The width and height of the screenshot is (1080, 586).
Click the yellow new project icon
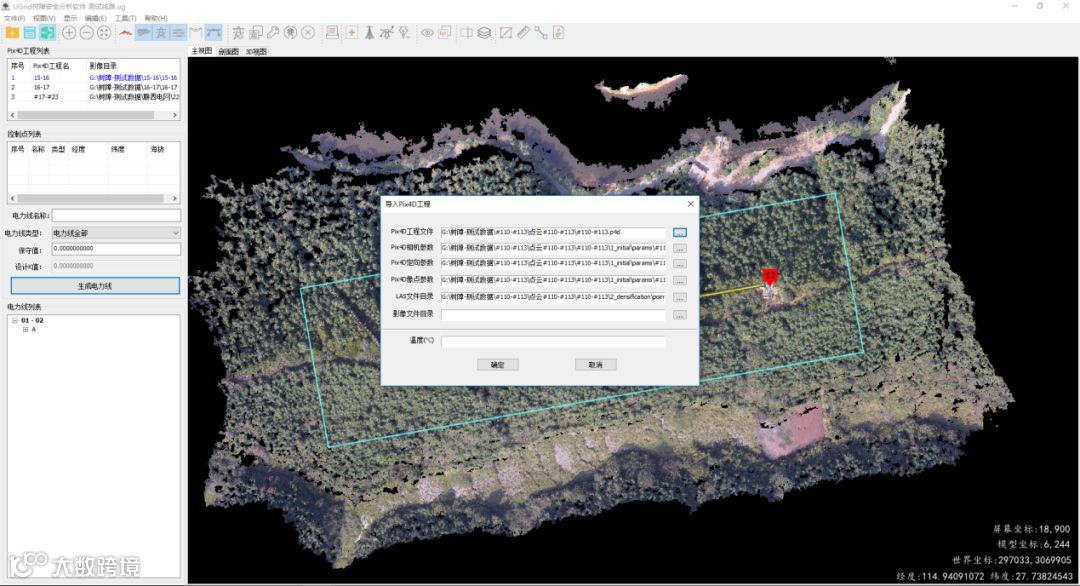[12, 32]
